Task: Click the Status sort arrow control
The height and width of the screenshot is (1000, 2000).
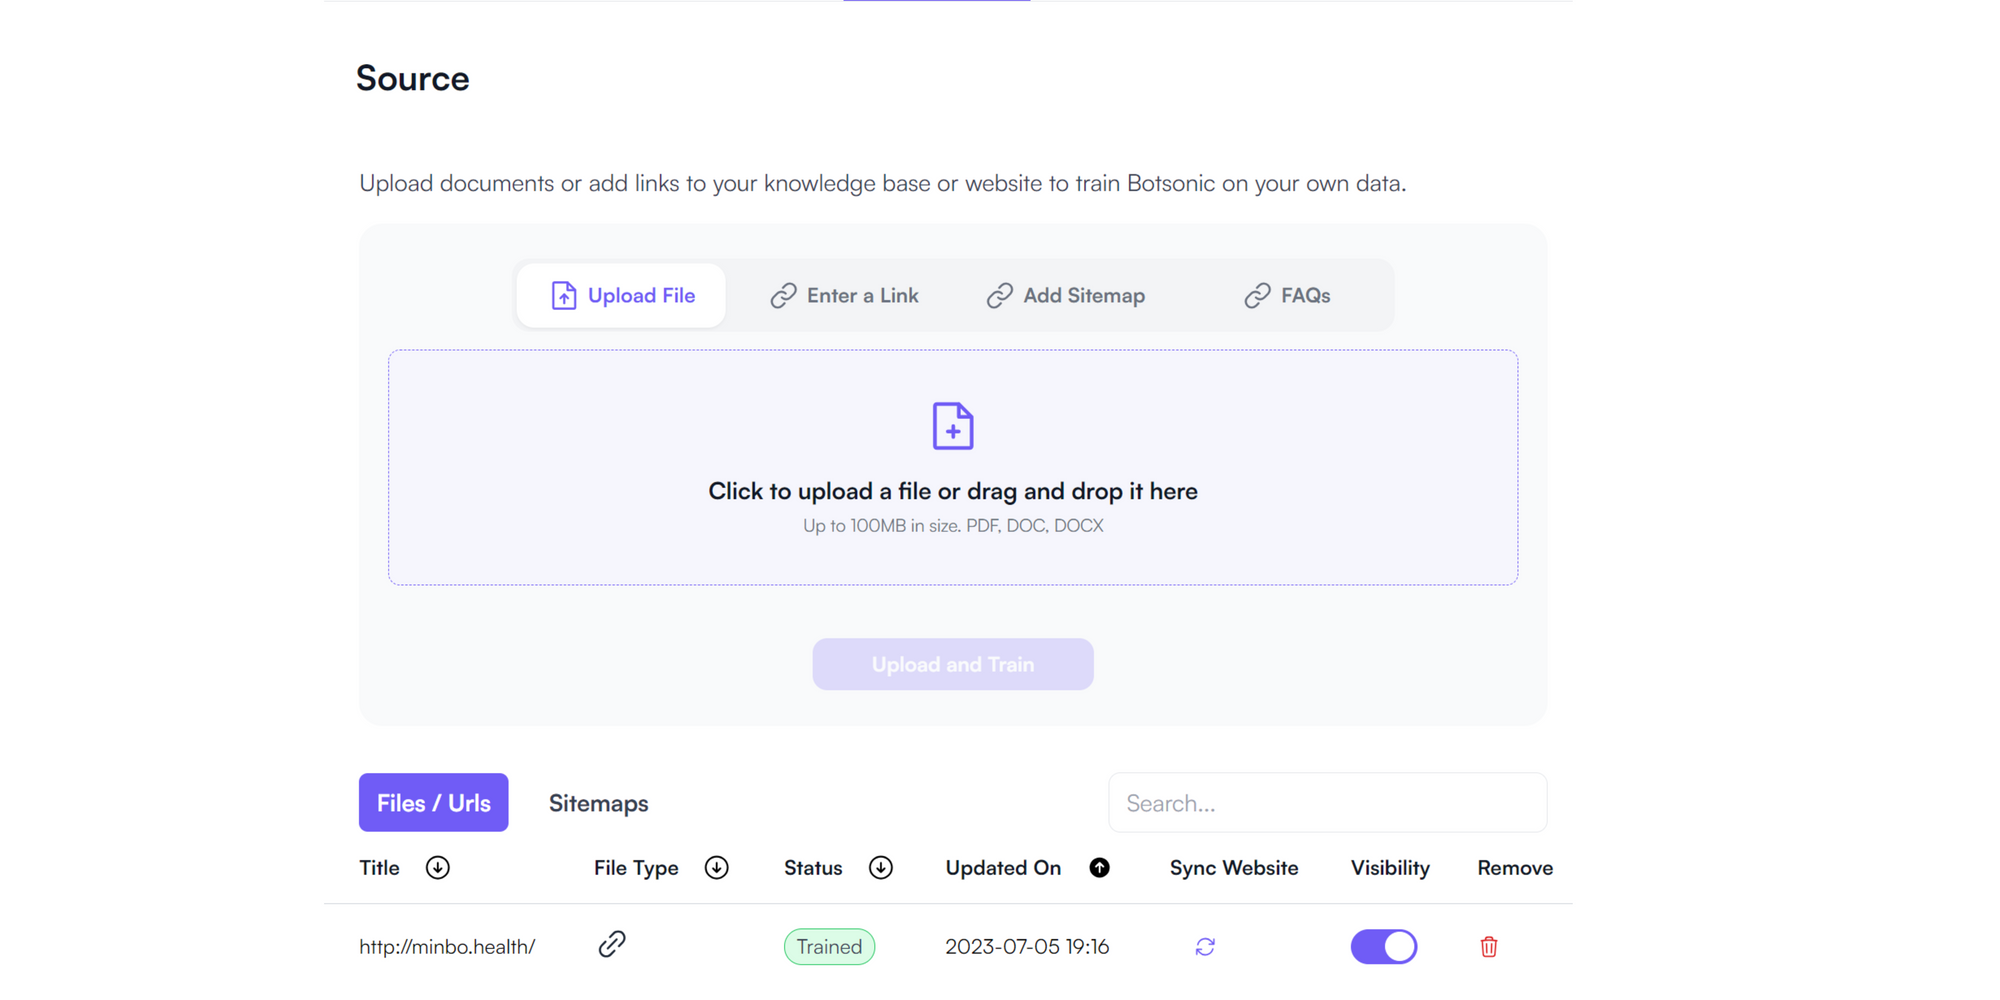Action: click(x=881, y=868)
